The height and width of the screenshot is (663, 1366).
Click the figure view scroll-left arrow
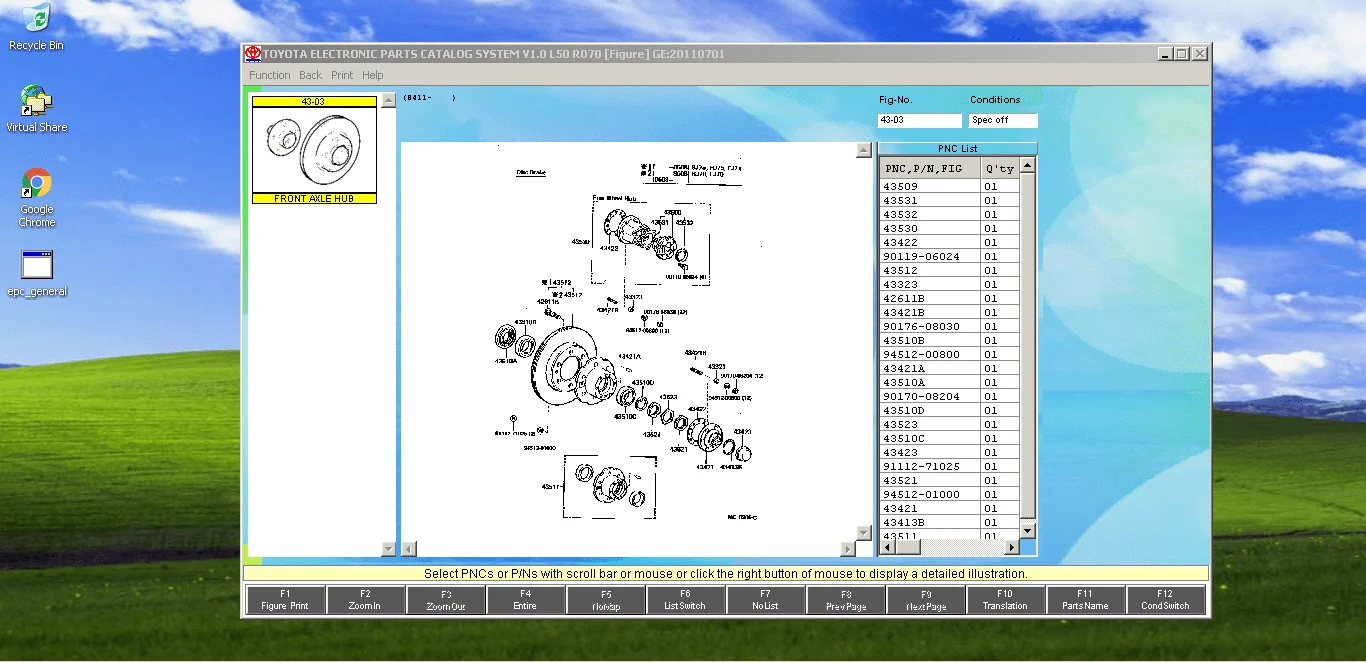pos(408,549)
